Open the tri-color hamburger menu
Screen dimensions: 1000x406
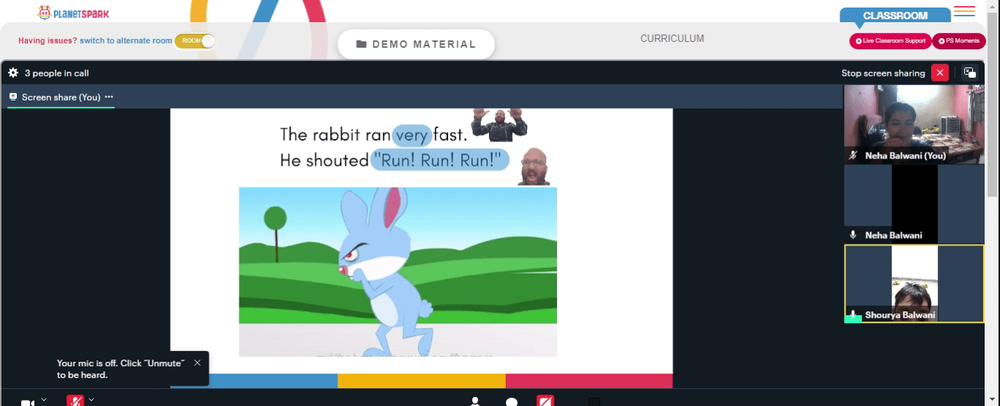click(x=964, y=11)
